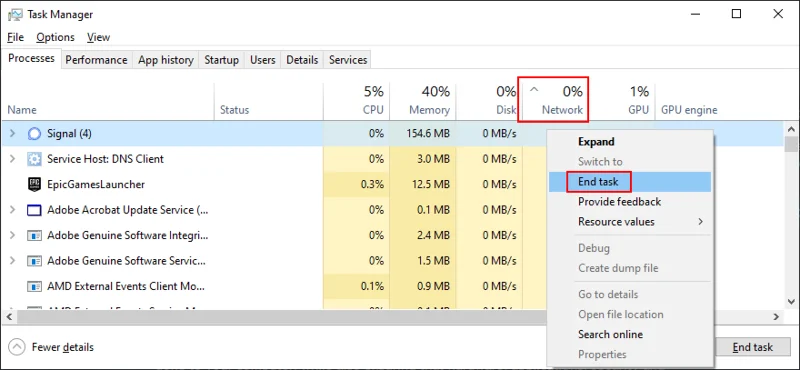Screen dimensions: 800x370
Task: Click Fewer details text
Action: [x=63, y=348]
